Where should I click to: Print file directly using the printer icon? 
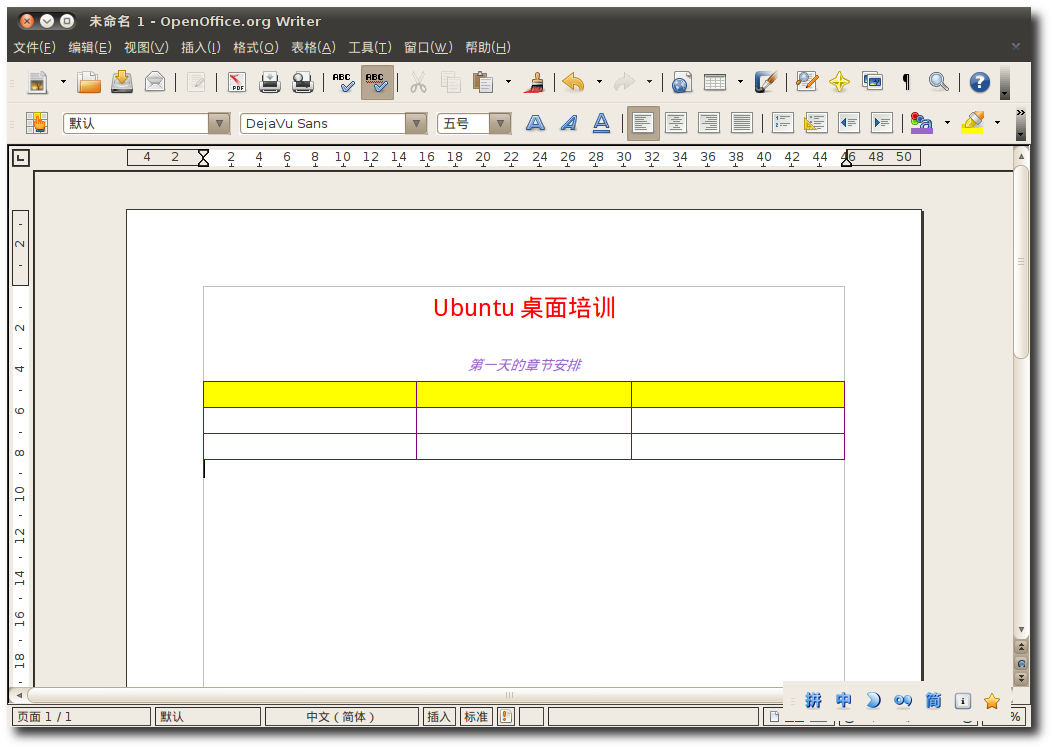pyautogui.click(x=270, y=83)
